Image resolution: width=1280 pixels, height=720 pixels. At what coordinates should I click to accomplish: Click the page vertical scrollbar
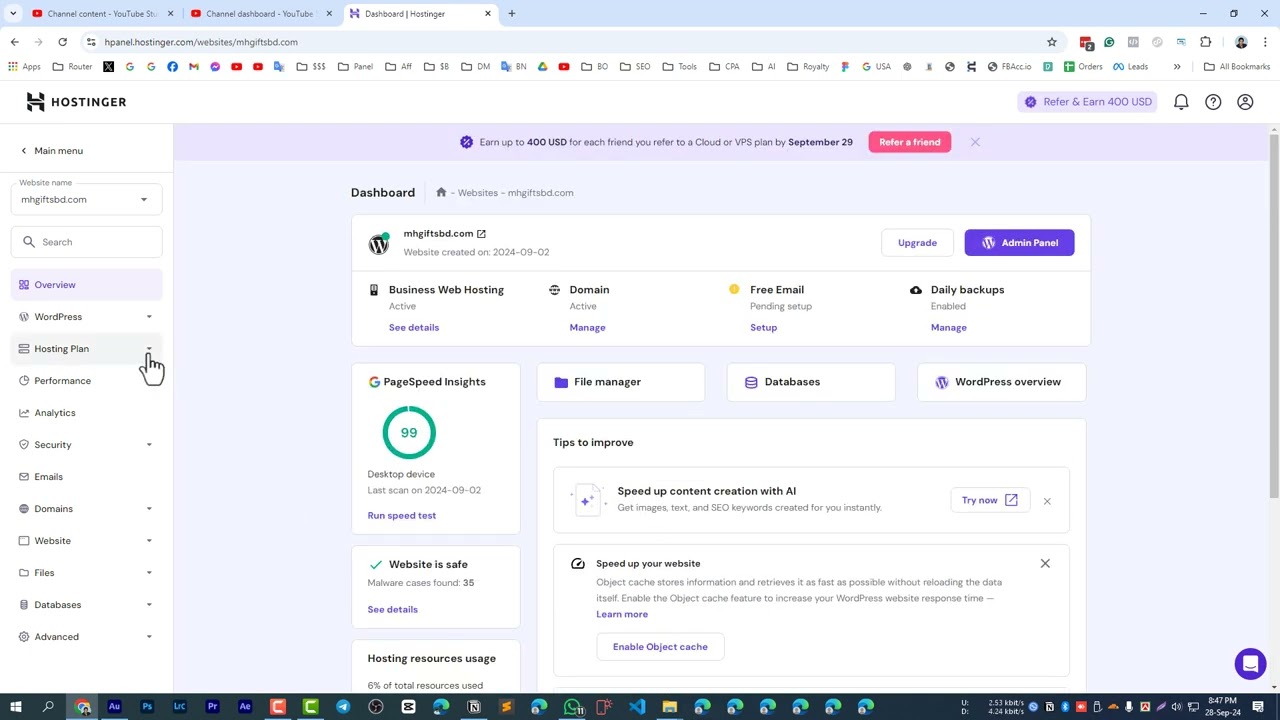(x=1273, y=315)
